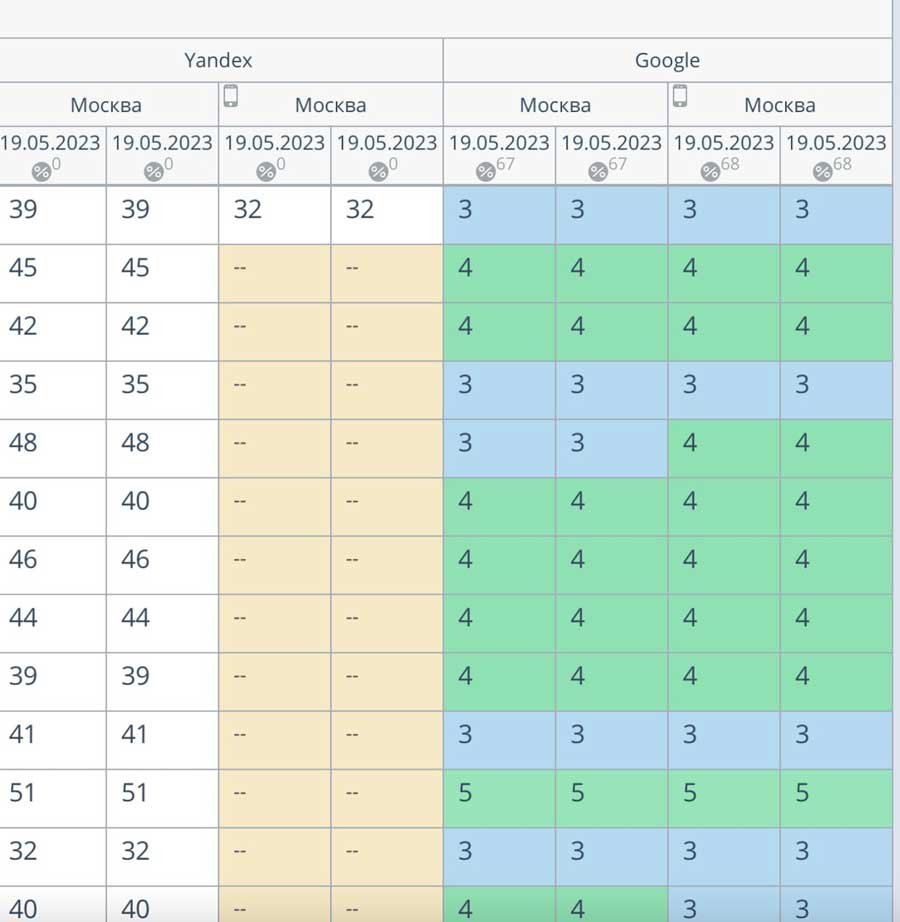Image resolution: width=900 pixels, height=922 pixels.
Task: Select the Yandex column group header
Action: [218, 60]
